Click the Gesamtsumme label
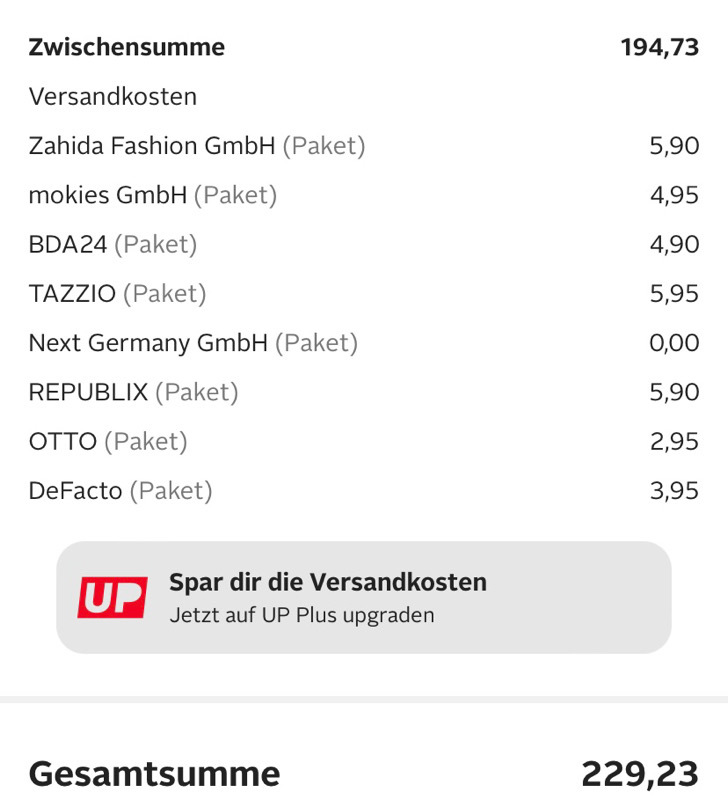The image size is (728, 800). [155, 774]
